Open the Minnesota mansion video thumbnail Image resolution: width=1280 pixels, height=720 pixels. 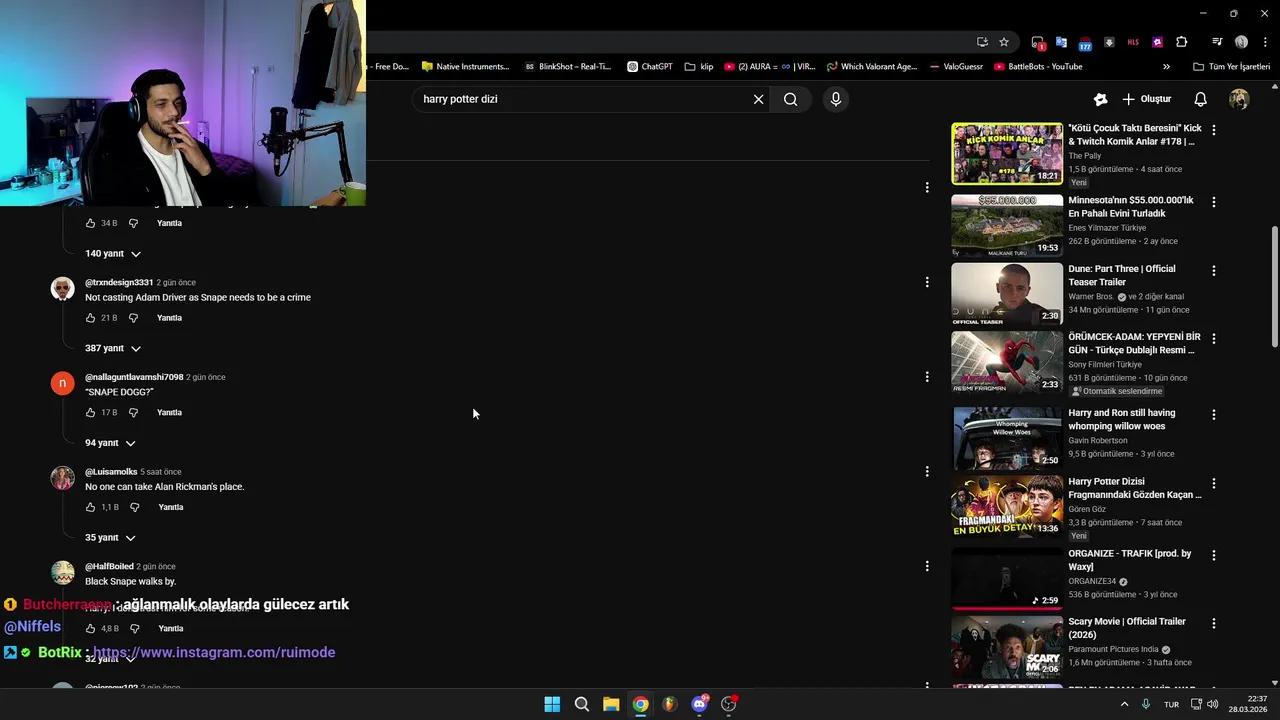point(1007,225)
